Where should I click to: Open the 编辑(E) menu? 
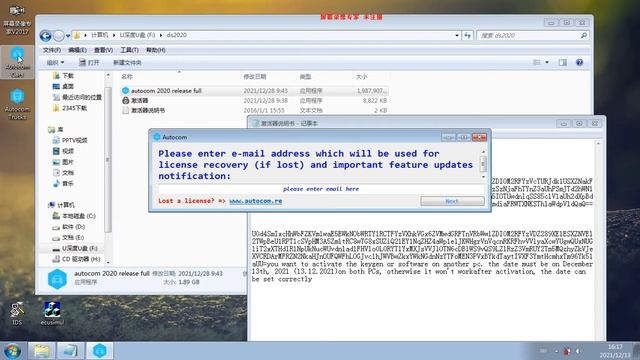pyautogui.click(x=77, y=50)
